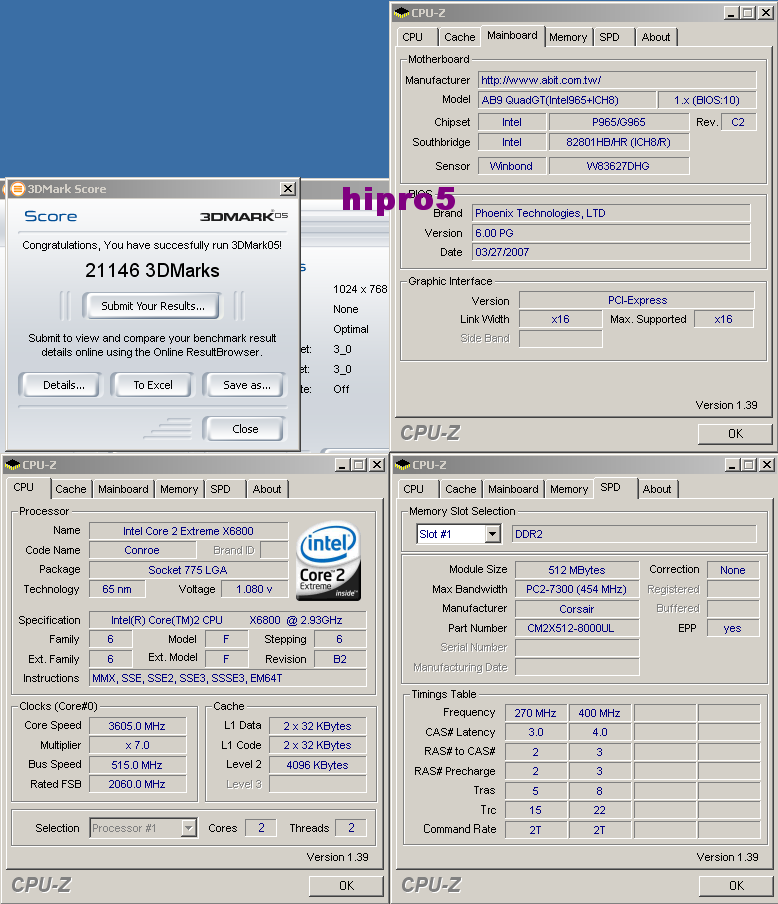Click OK in SPD CPU-Z window
The image size is (778, 904).
click(736, 886)
